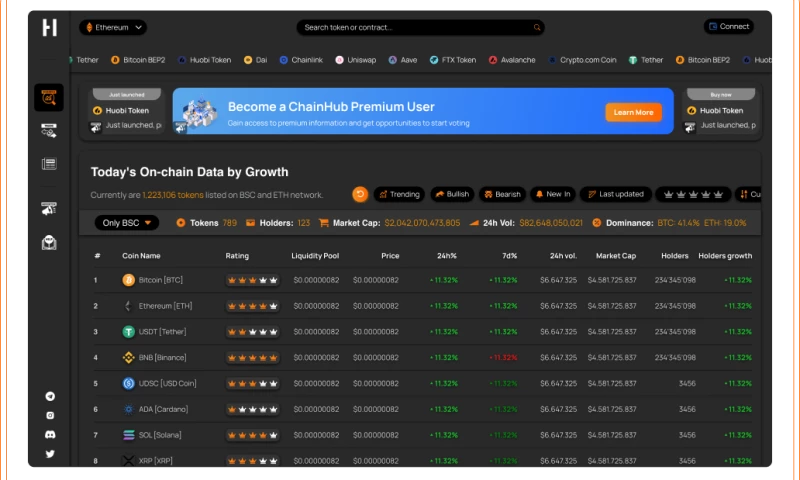Click the USD Coin icon in row 5
Viewport: 800px width, 480px height.
tap(129, 384)
